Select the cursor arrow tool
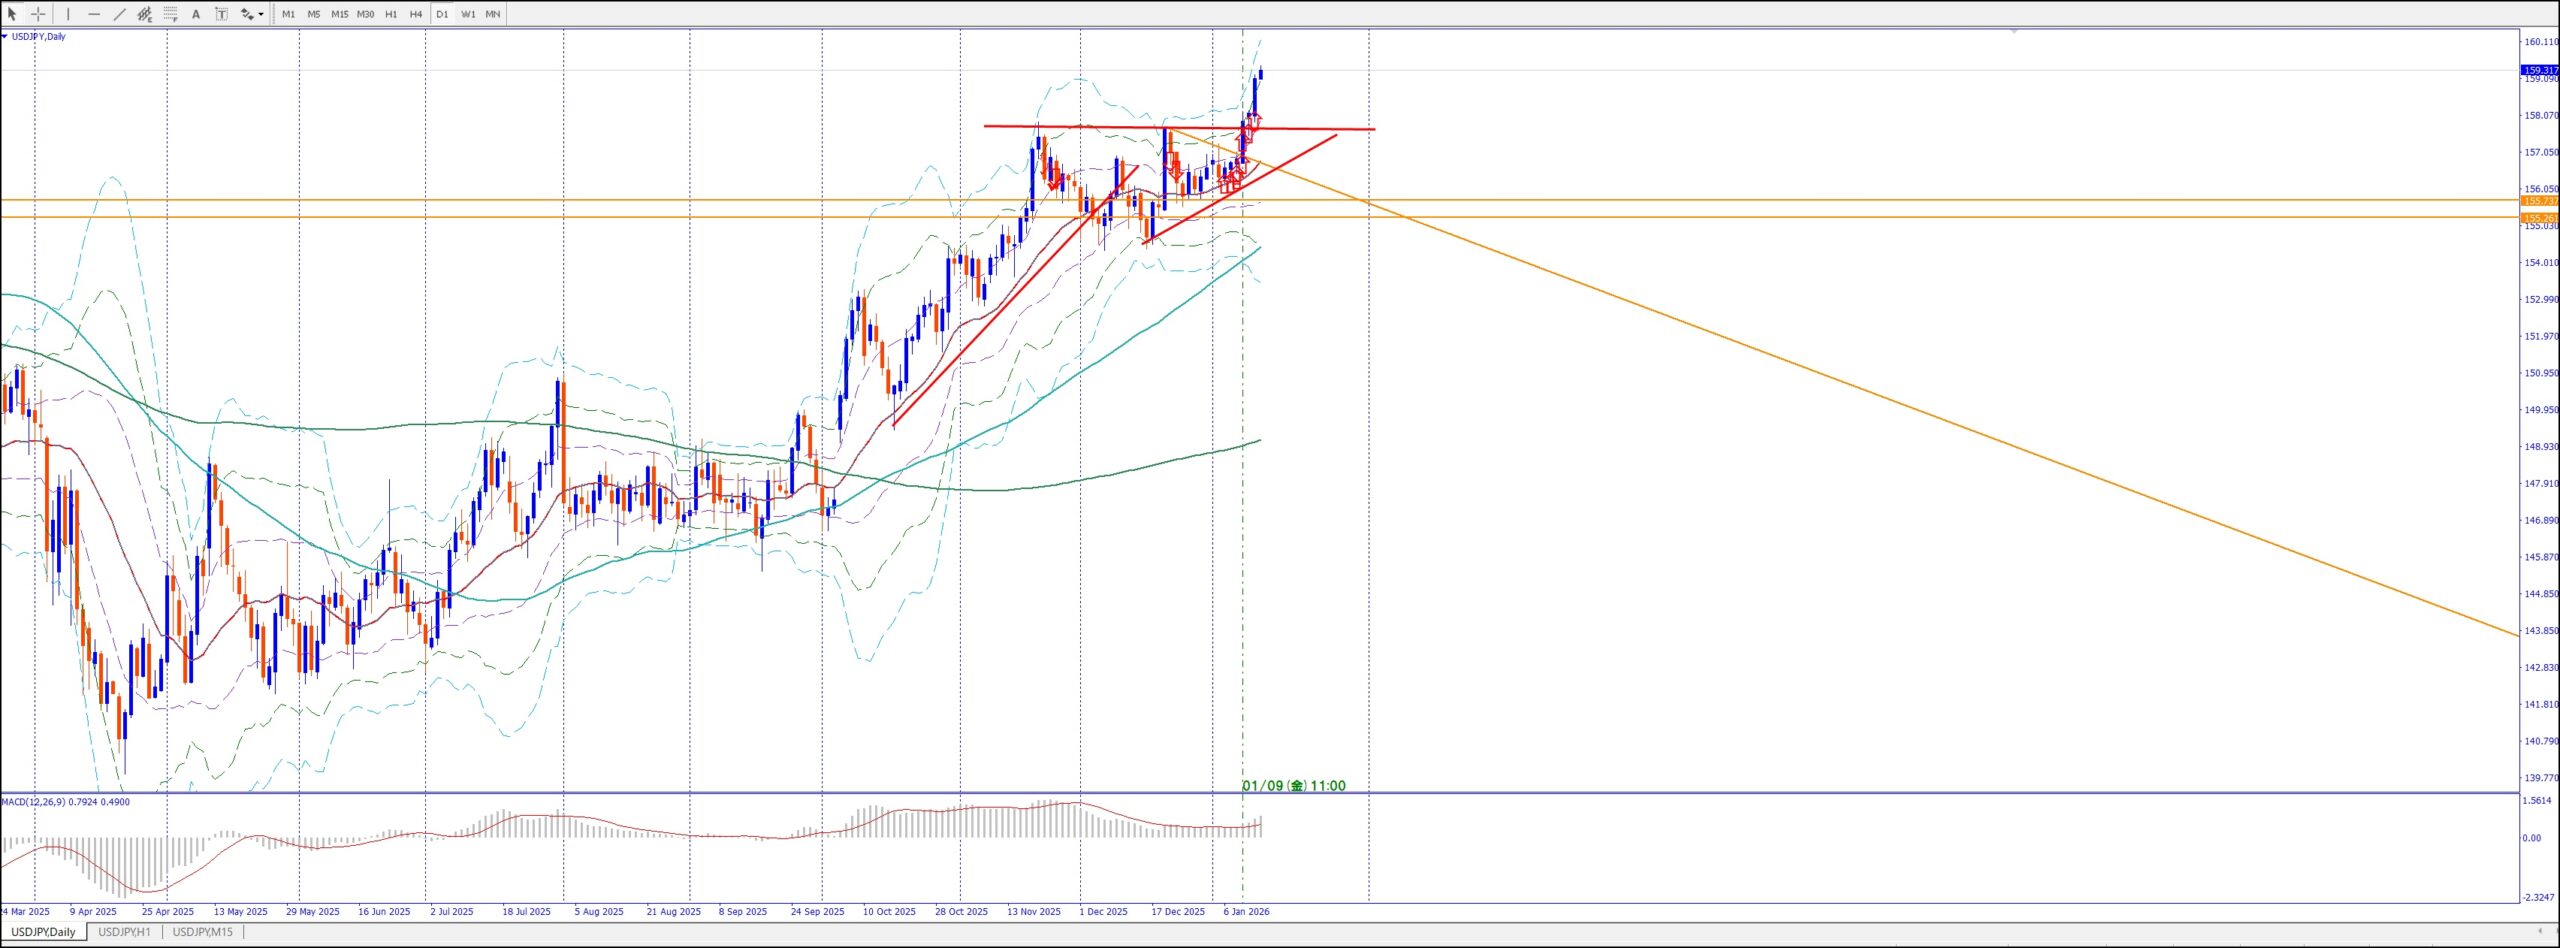The width and height of the screenshot is (2560, 948). click(12, 14)
